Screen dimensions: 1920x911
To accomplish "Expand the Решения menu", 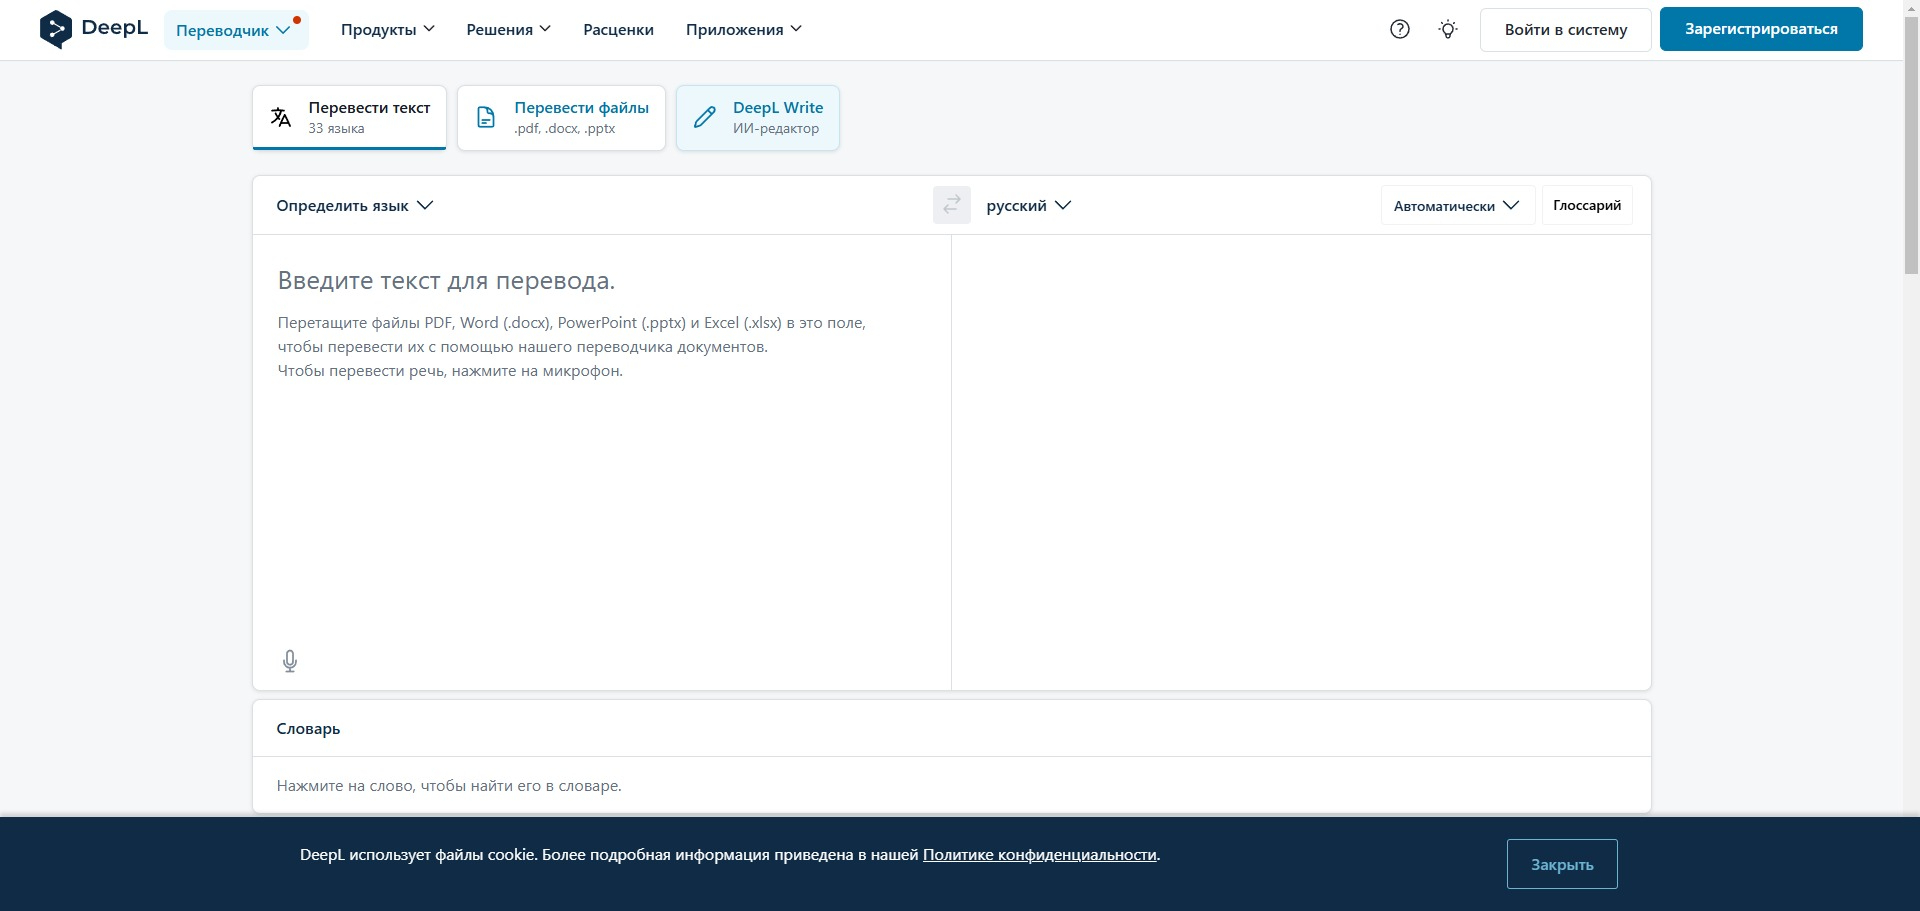I will tap(509, 30).
